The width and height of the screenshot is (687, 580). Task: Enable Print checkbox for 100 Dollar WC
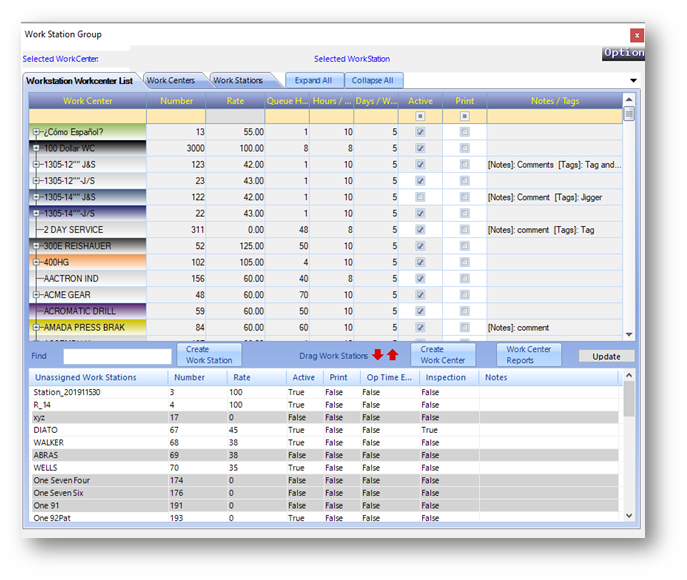pyautogui.click(x=464, y=148)
